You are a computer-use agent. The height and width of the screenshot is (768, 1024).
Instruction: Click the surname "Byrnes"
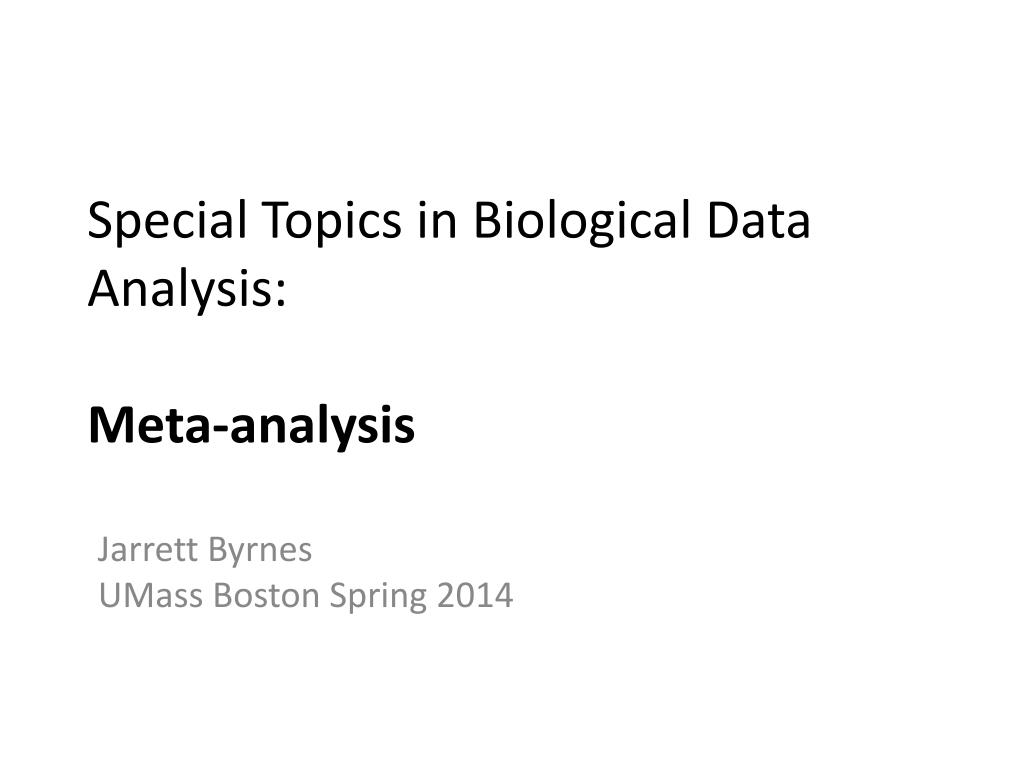coord(261,552)
